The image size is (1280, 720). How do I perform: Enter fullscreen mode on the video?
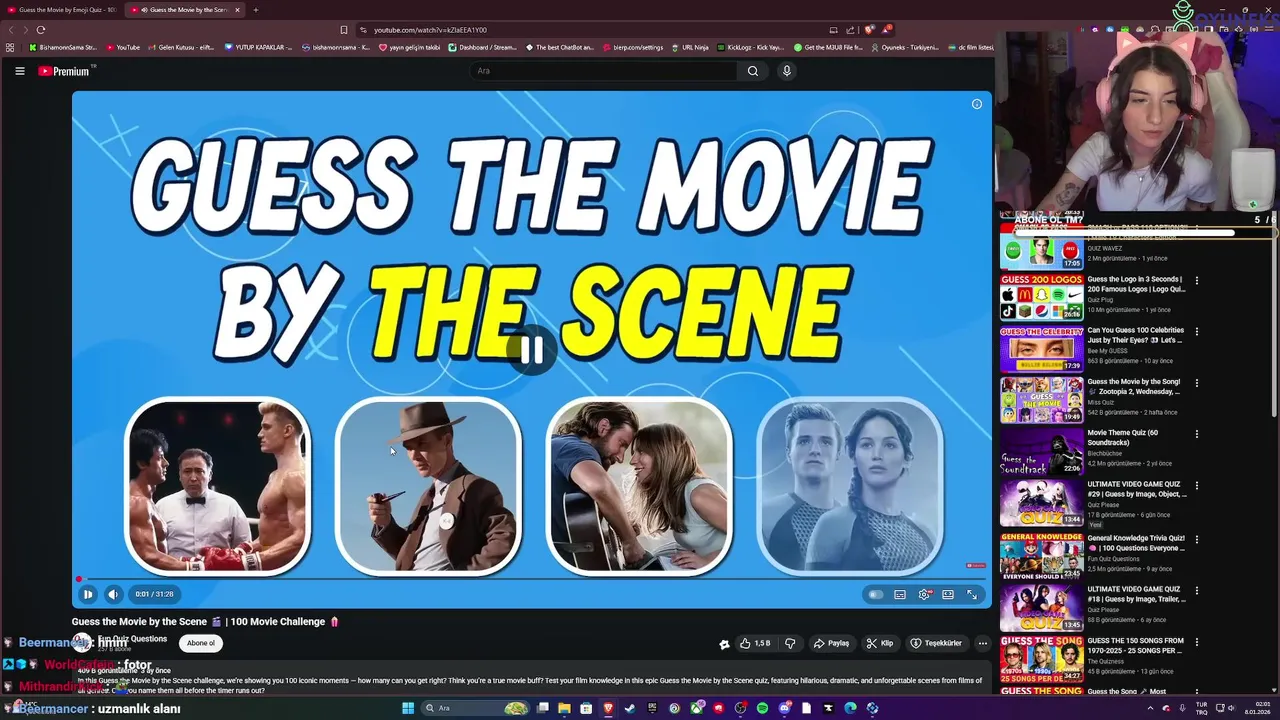coord(972,595)
